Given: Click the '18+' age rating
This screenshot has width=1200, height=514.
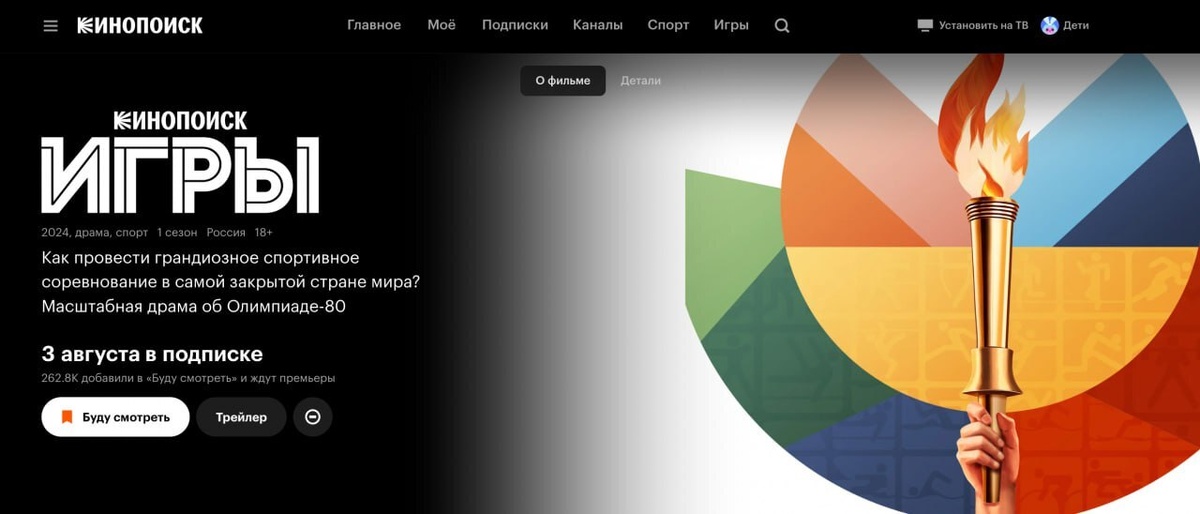Looking at the screenshot, I should point(264,232).
